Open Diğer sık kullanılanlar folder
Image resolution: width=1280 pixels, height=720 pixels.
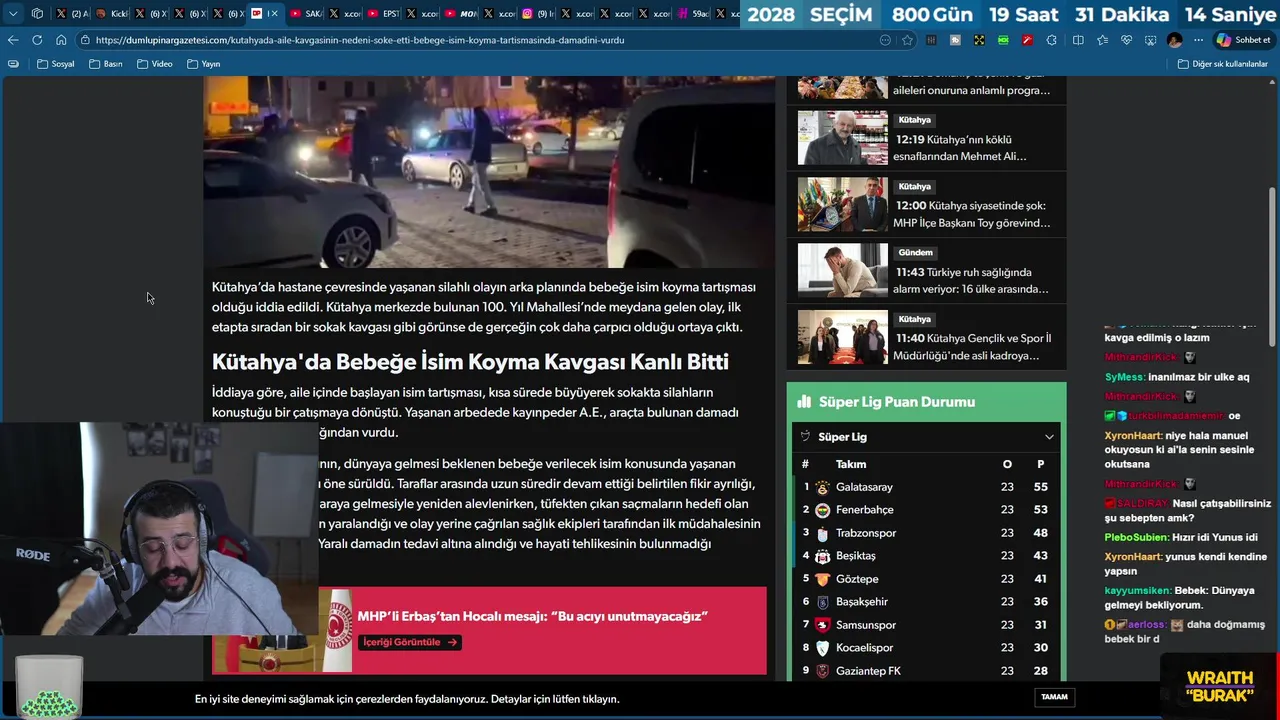pyautogui.click(x=1222, y=64)
